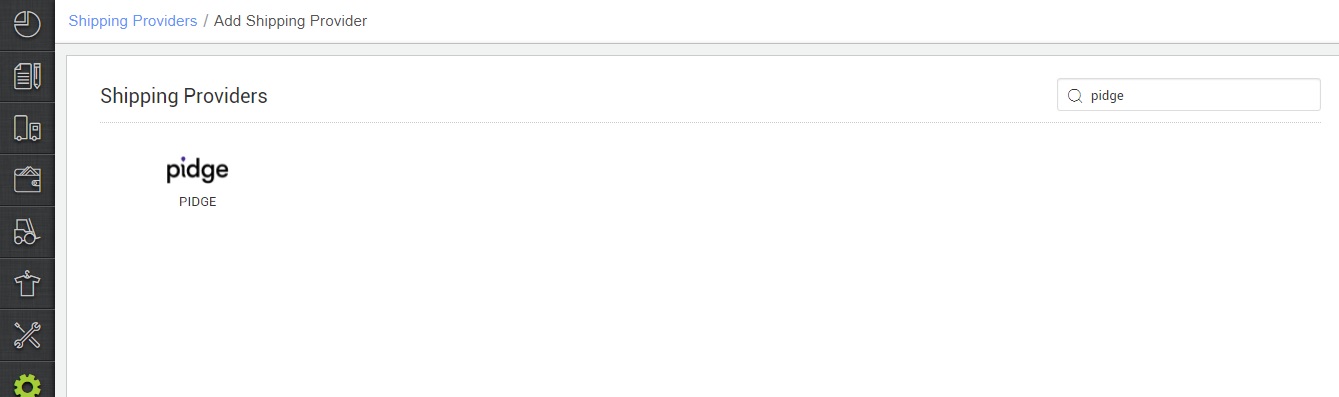
Task: Open the t-shirt products icon
Action: pyautogui.click(x=27, y=284)
